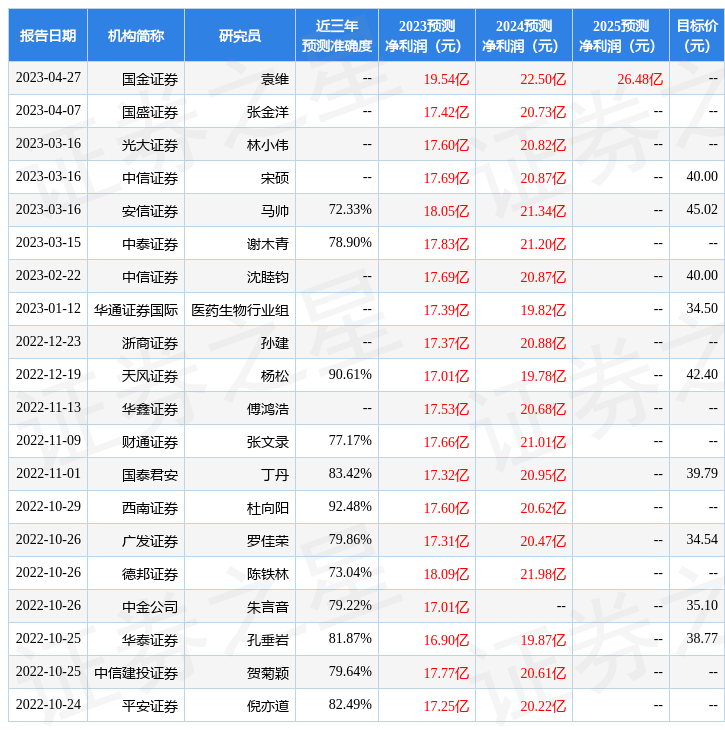Click the target price 34.54
725x730 pixels.
(702, 540)
